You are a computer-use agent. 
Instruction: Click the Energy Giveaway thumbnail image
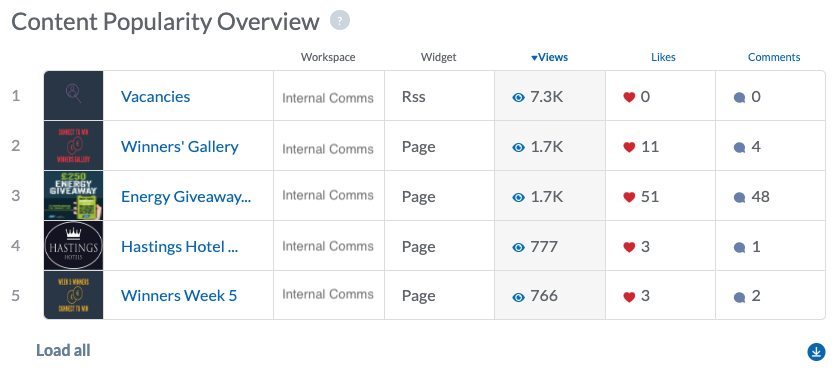pos(73,196)
